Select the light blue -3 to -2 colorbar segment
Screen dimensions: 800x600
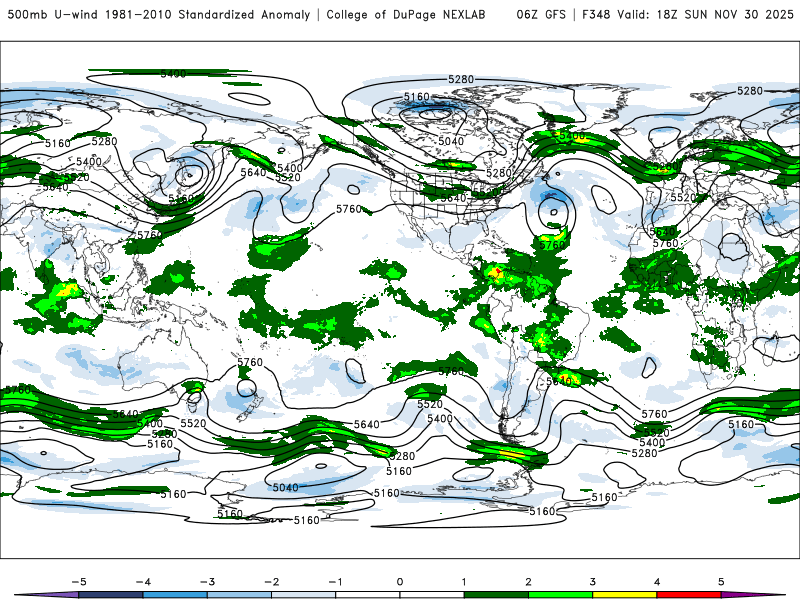click(239, 595)
